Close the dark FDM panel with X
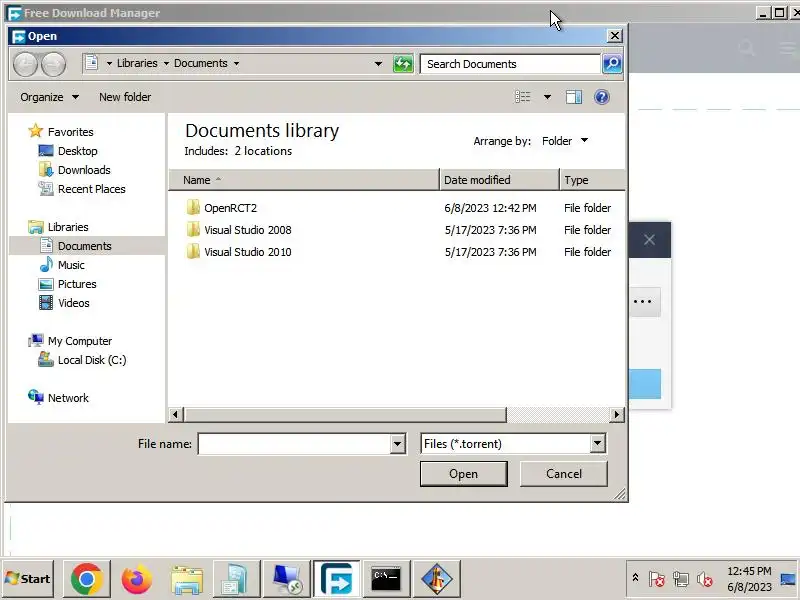Image resolution: width=800 pixels, height=600 pixels. [x=649, y=240]
